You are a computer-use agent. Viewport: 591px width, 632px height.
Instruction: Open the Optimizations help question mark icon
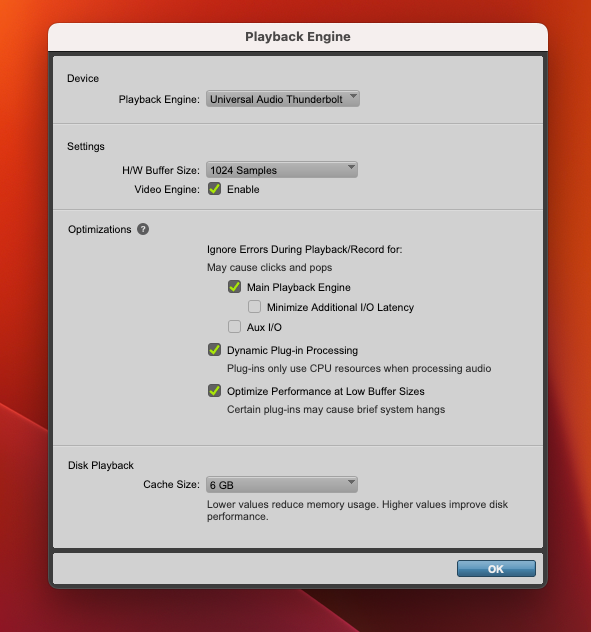[143, 229]
